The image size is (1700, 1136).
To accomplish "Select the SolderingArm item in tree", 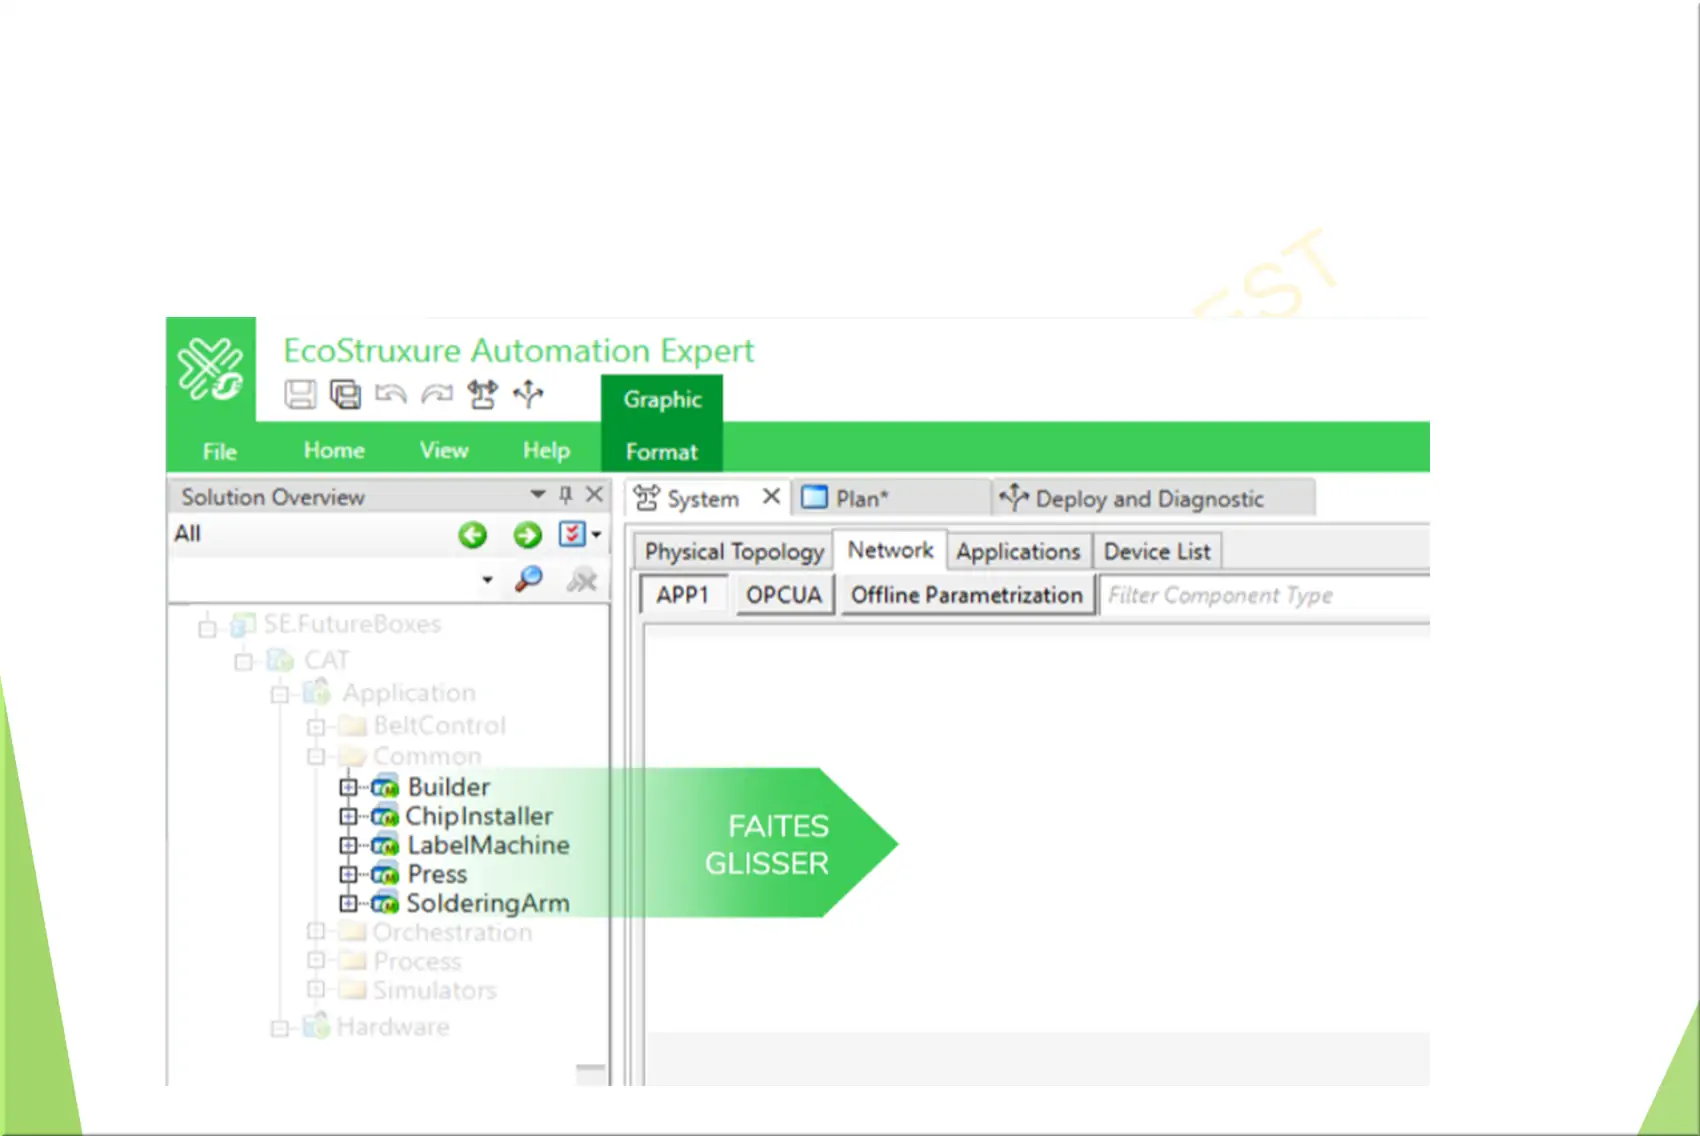I will pyautogui.click(x=488, y=904).
